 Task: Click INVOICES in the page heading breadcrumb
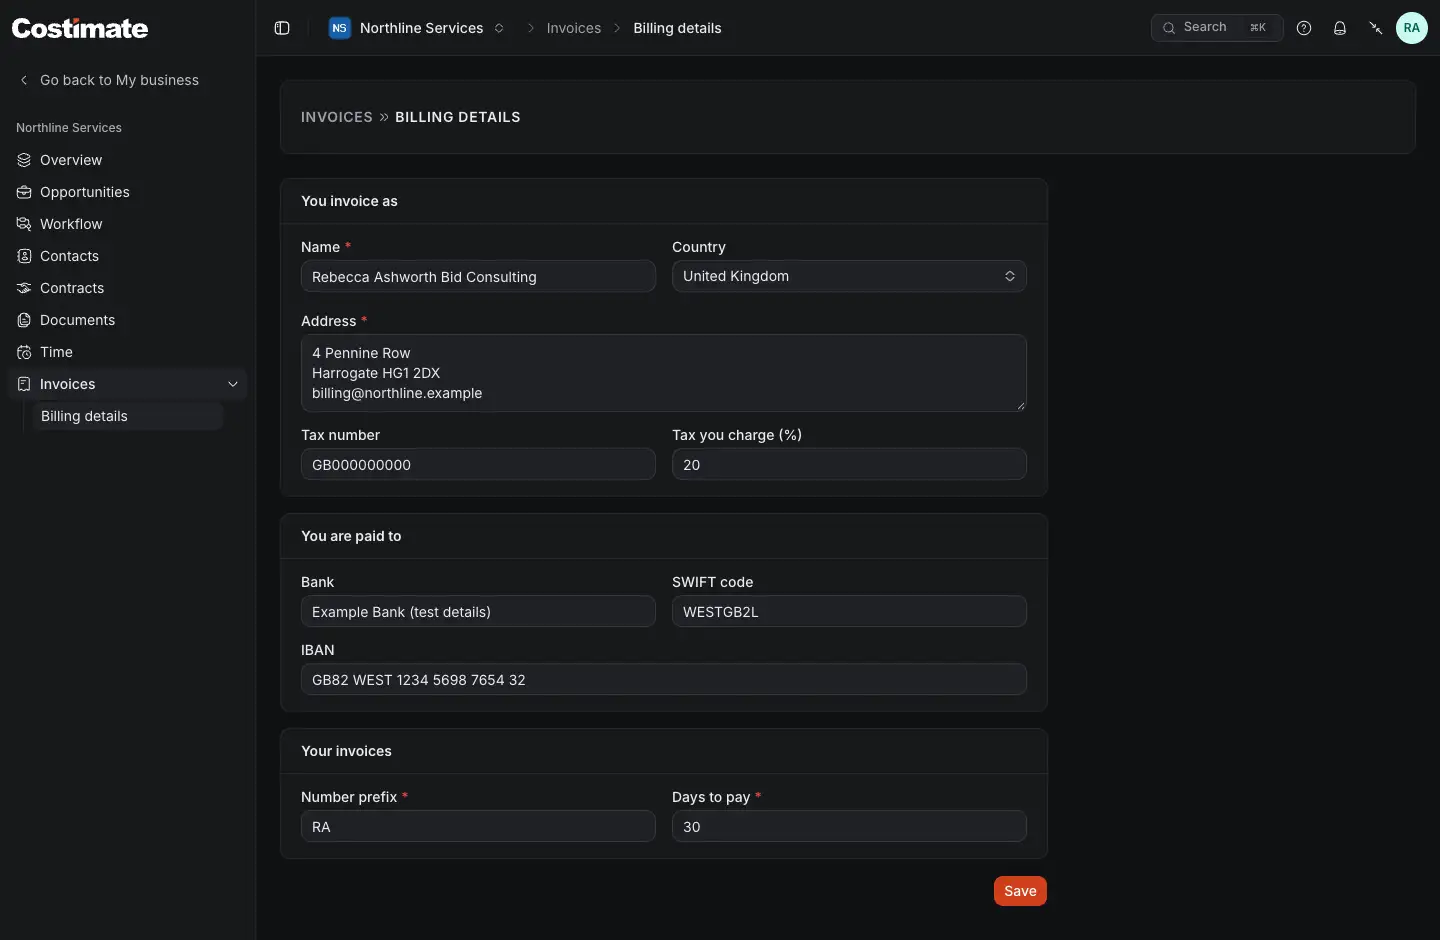[337, 117]
